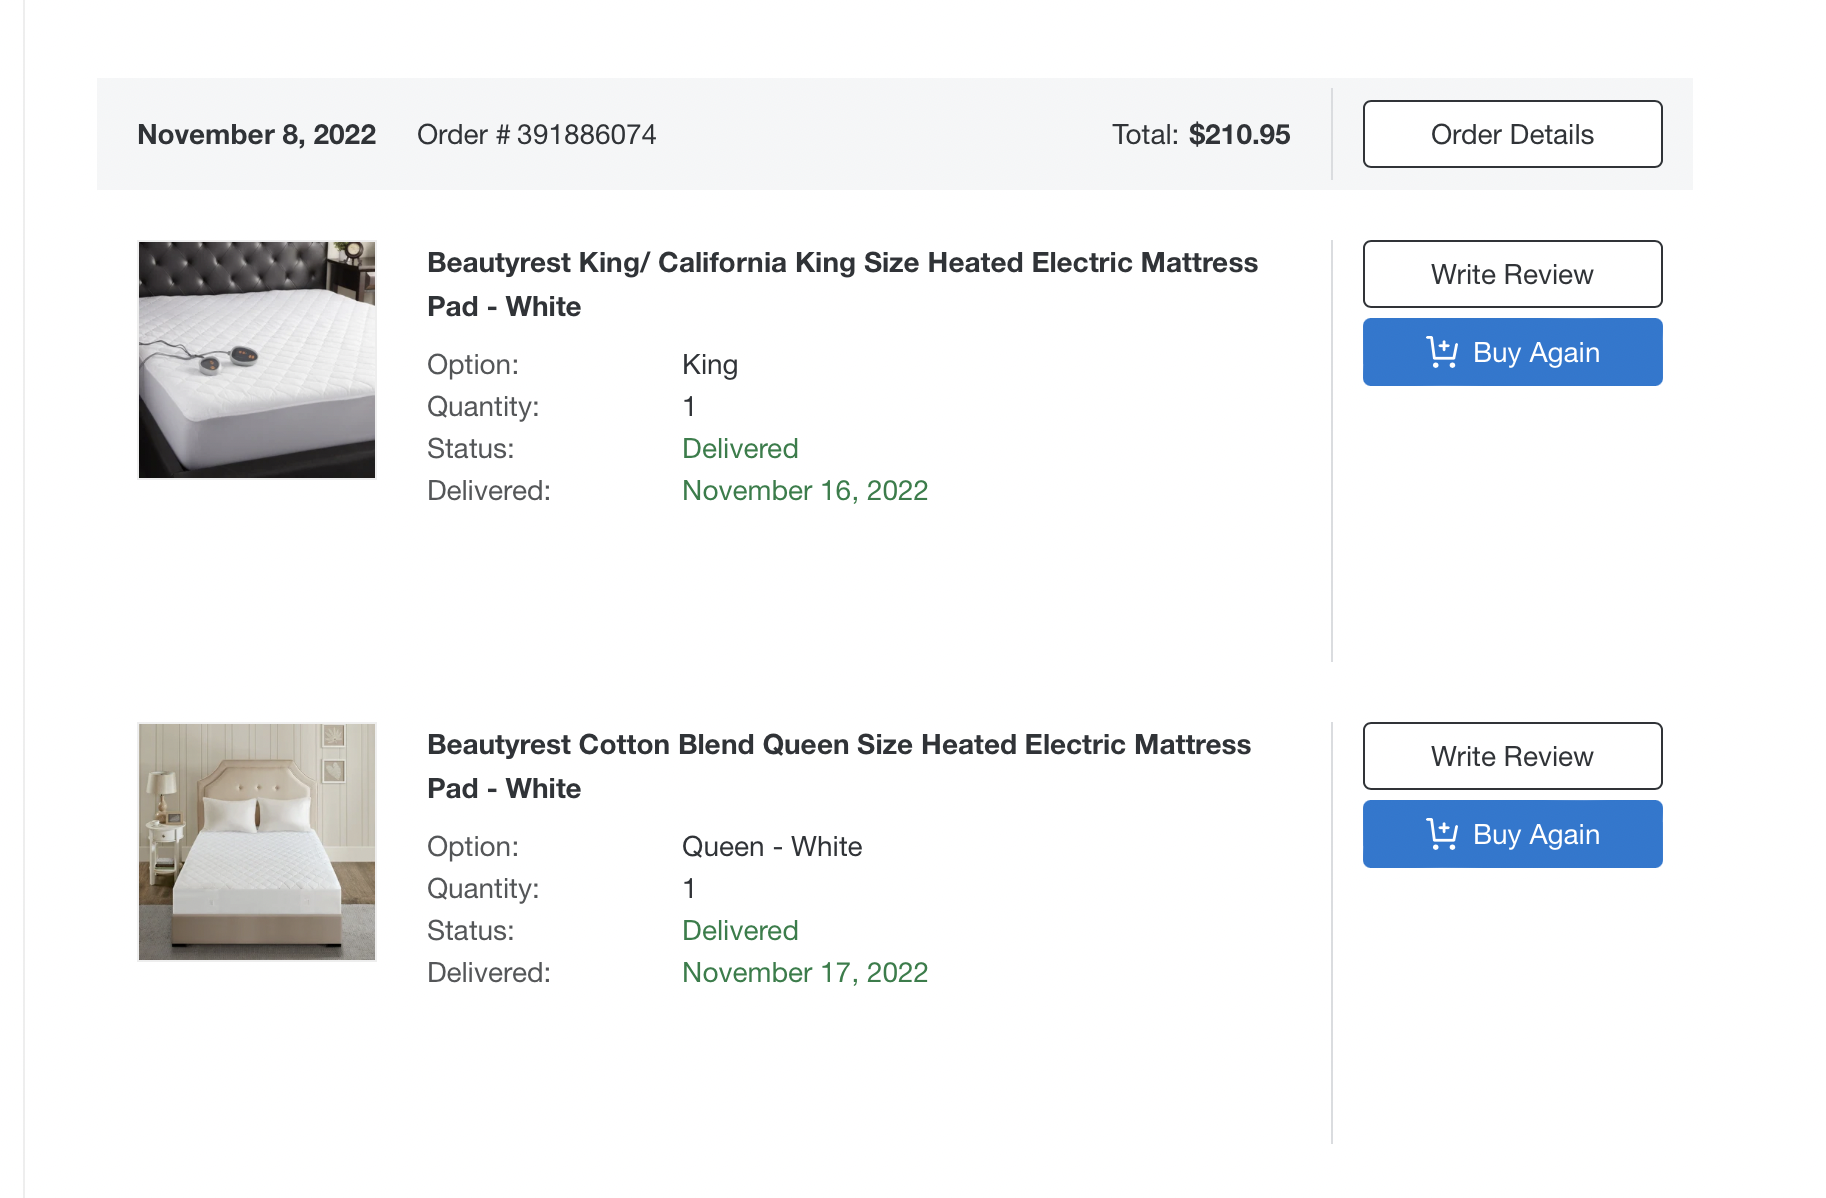Click the order total $210.95
1826x1198 pixels.
coord(1239,135)
